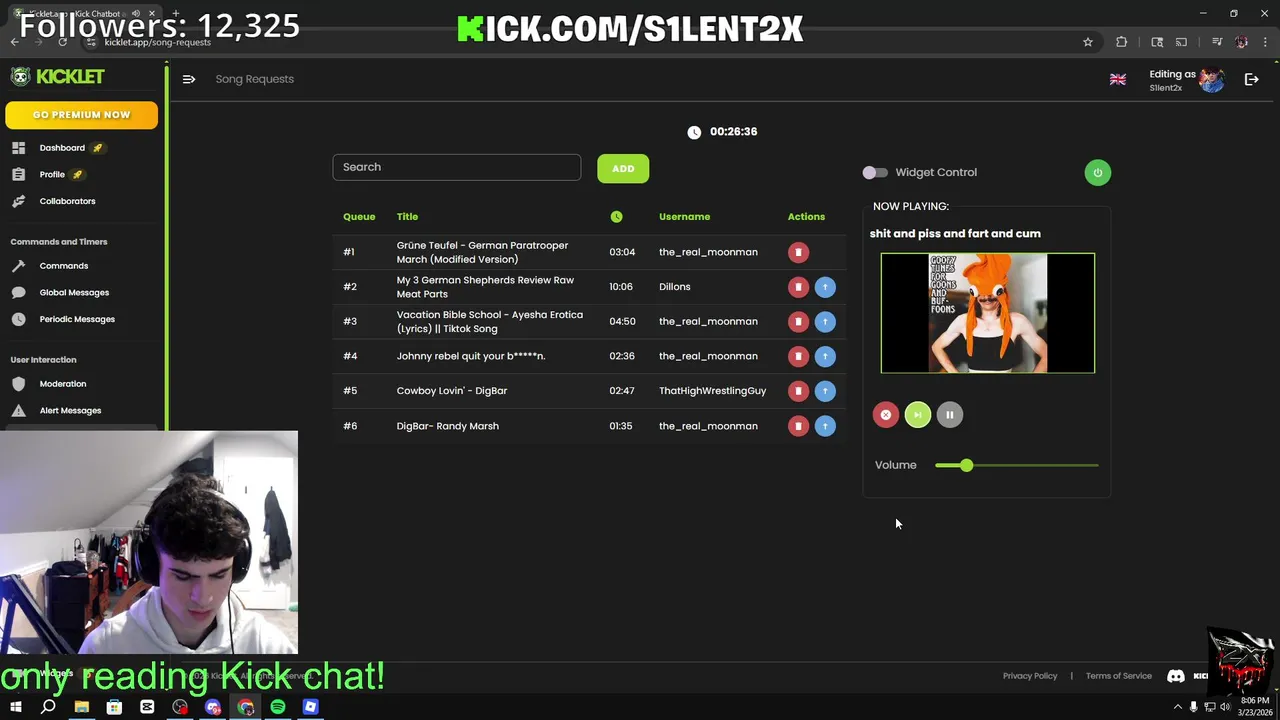1280x720 pixels.
Task: Click the Kicklet logo
Action: 58,77
